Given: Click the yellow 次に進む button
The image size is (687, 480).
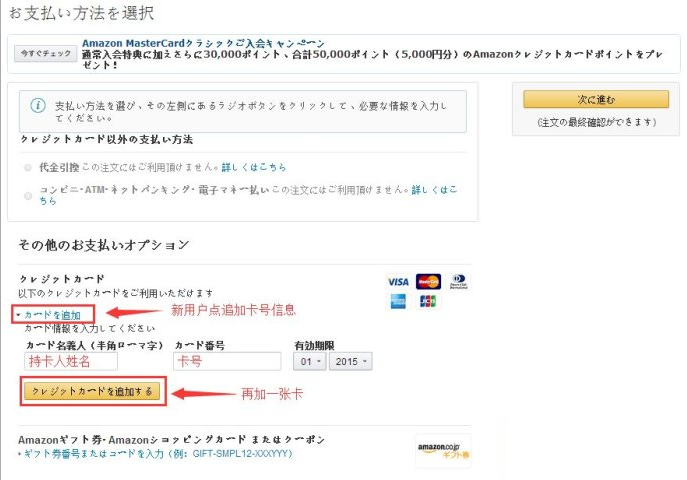Looking at the screenshot, I should [x=595, y=99].
